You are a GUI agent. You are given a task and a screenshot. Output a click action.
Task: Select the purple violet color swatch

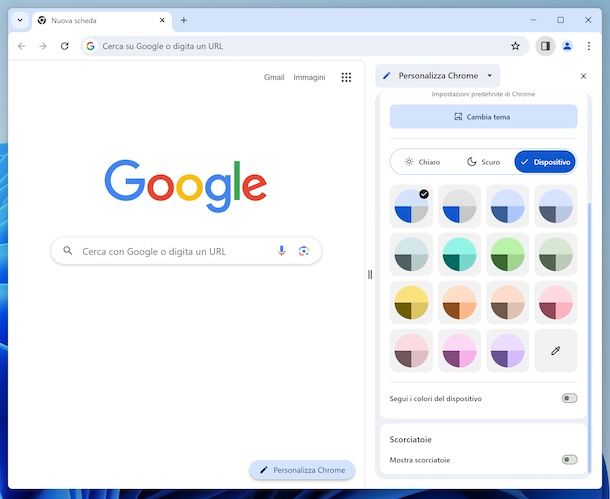507,351
